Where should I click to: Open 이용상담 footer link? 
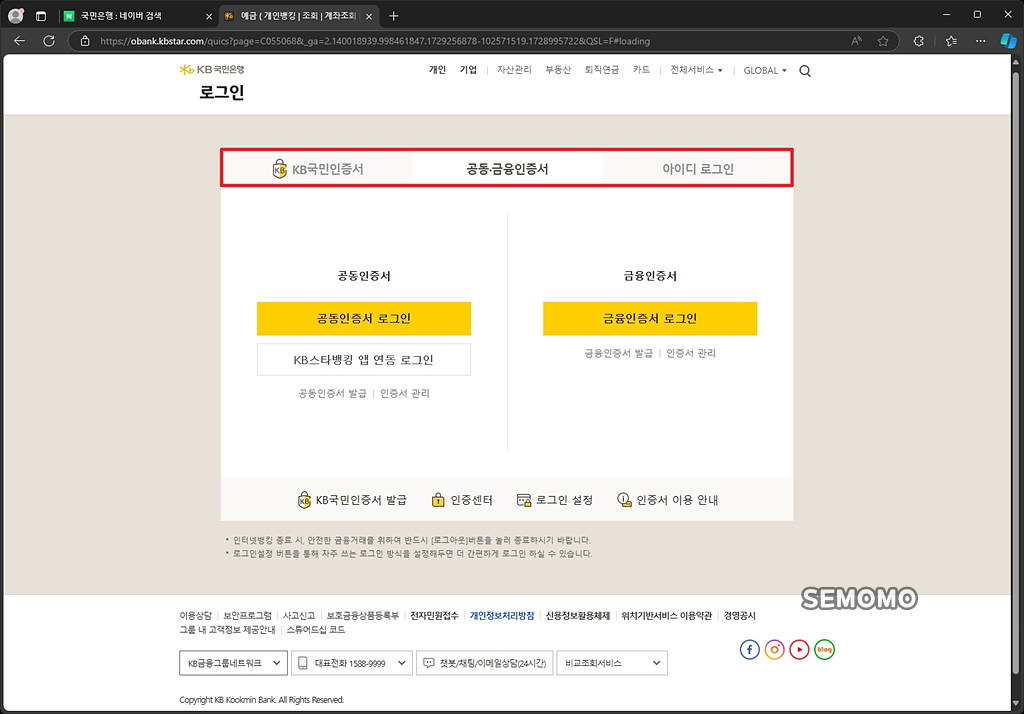(x=196, y=615)
